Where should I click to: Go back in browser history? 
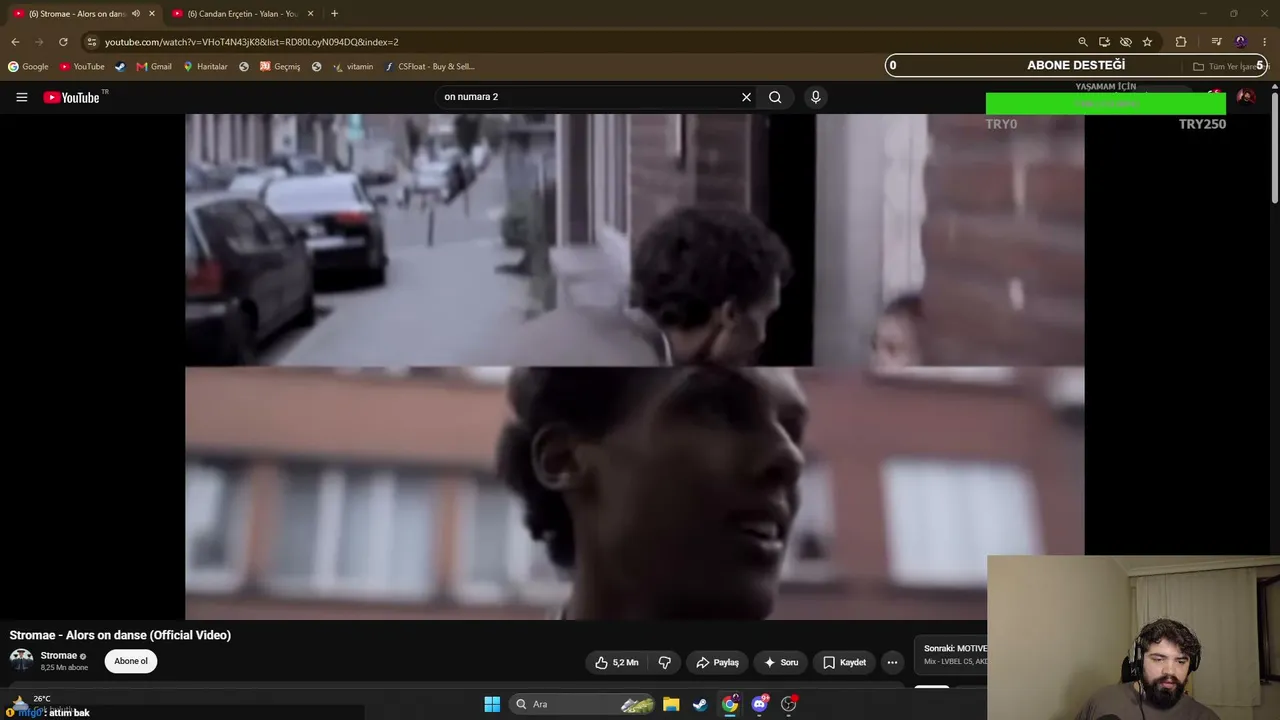click(15, 42)
